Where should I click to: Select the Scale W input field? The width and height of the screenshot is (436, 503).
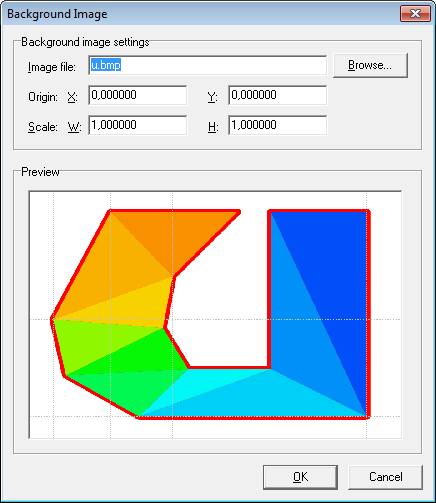pos(138,125)
